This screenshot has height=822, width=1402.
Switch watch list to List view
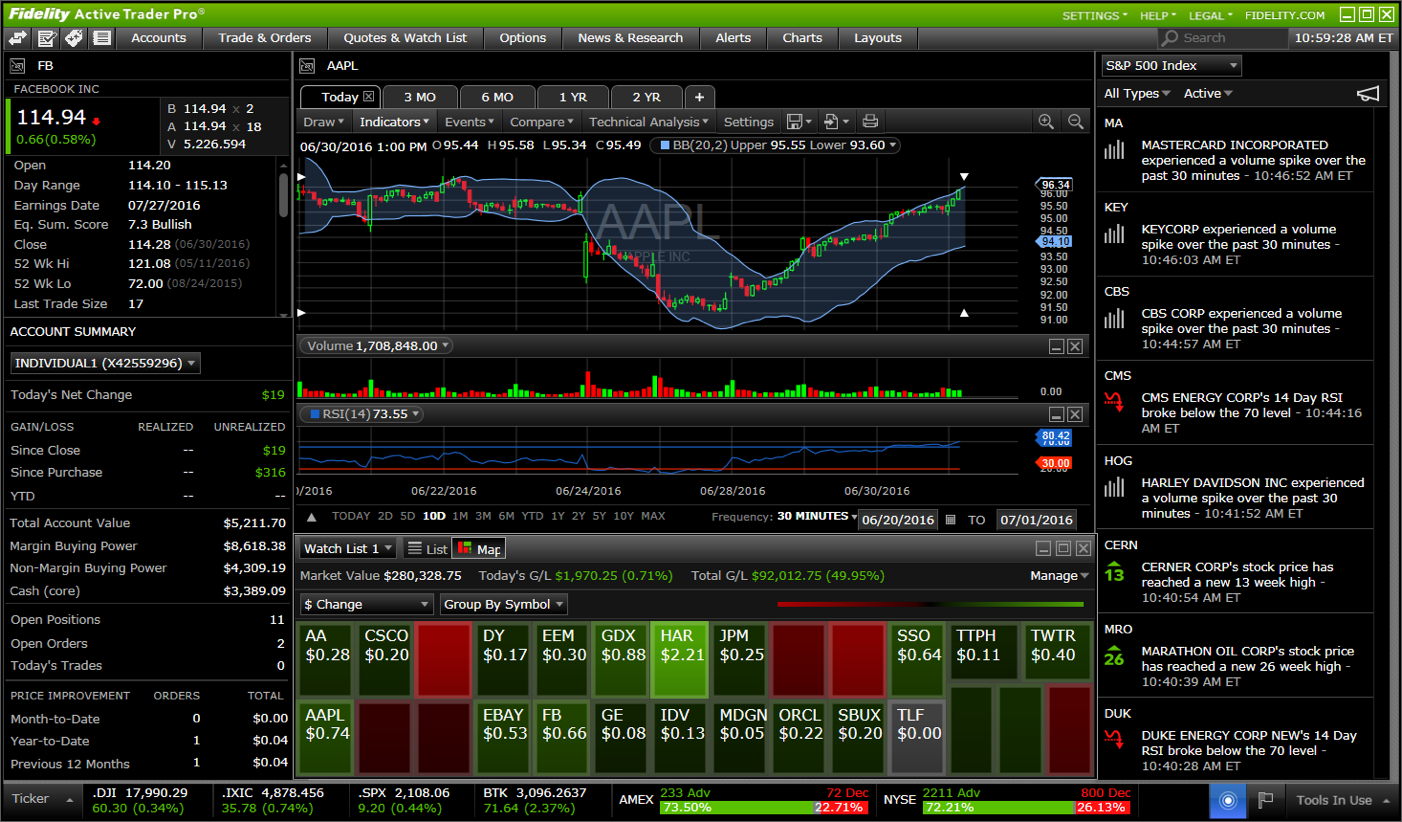[x=428, y=549]
